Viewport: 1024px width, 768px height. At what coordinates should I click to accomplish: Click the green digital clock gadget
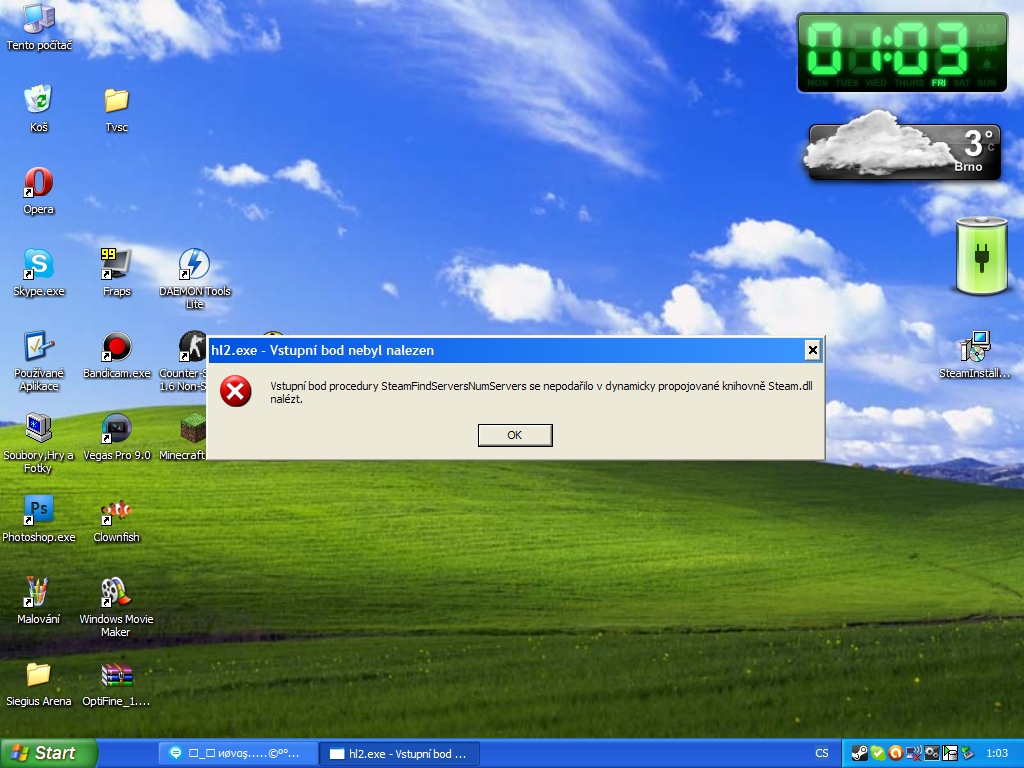click(x=902, y=52)
